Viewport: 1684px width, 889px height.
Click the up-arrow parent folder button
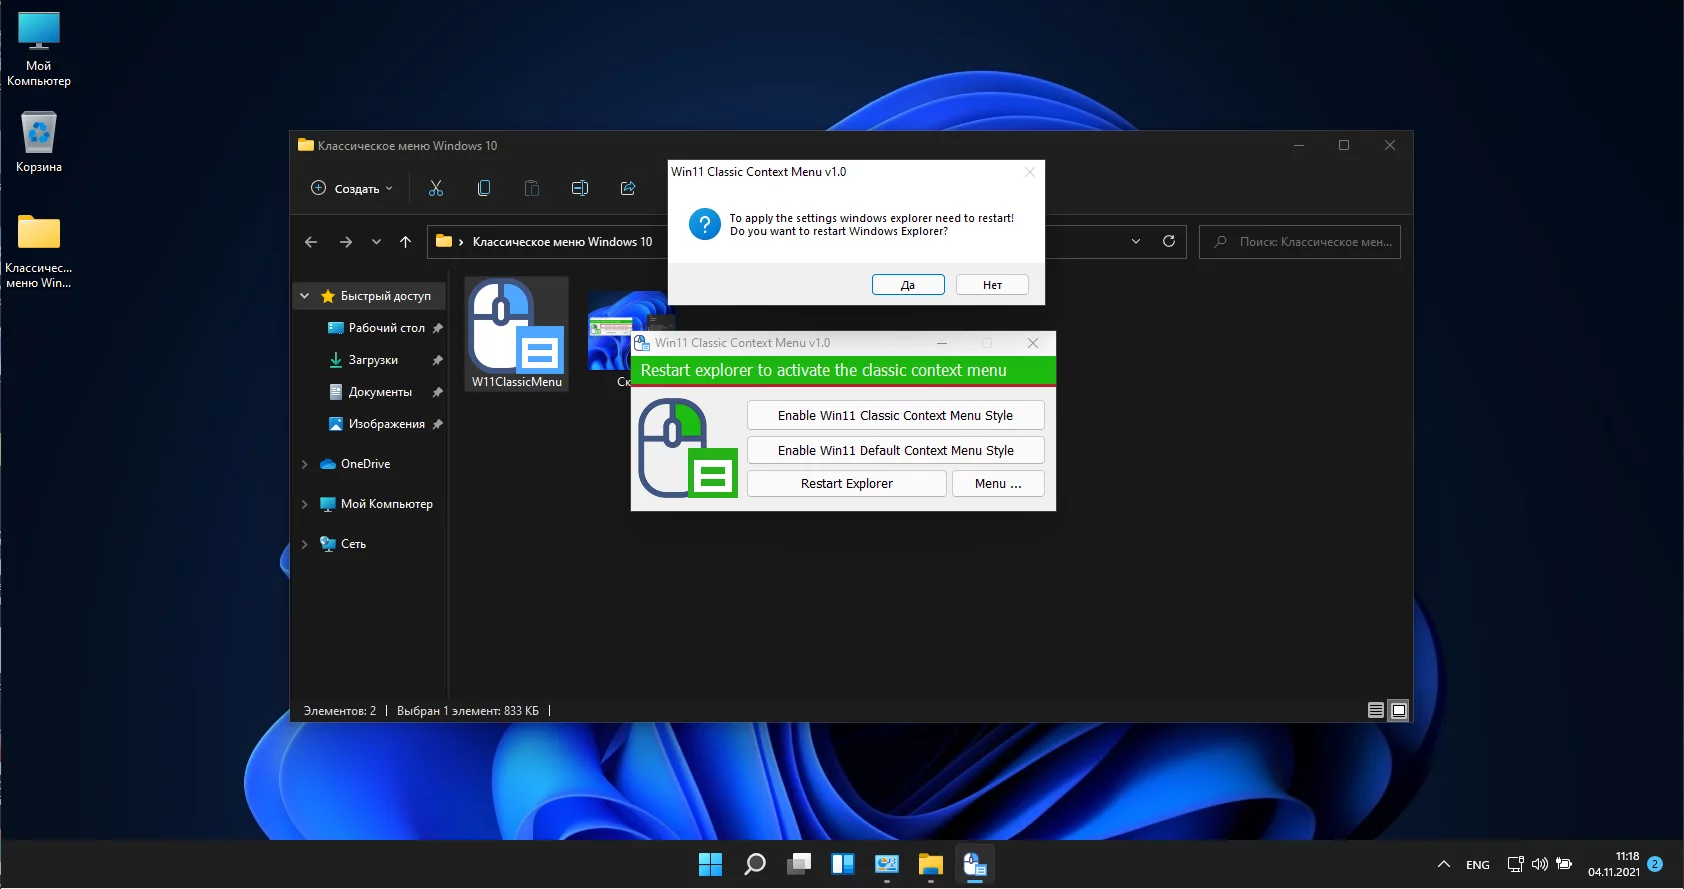pyautogui.click(x=405, y=242)
